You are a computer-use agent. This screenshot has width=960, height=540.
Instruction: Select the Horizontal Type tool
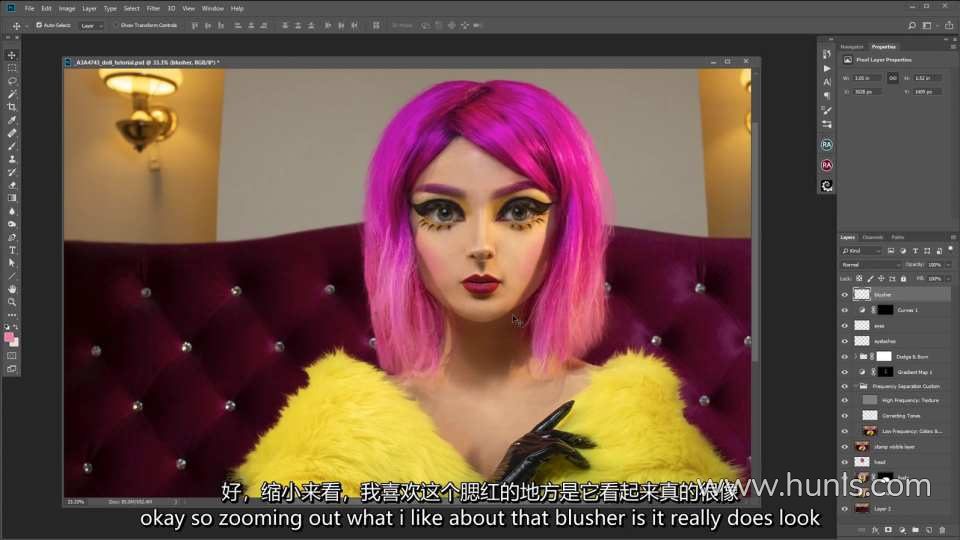(12, 250)
